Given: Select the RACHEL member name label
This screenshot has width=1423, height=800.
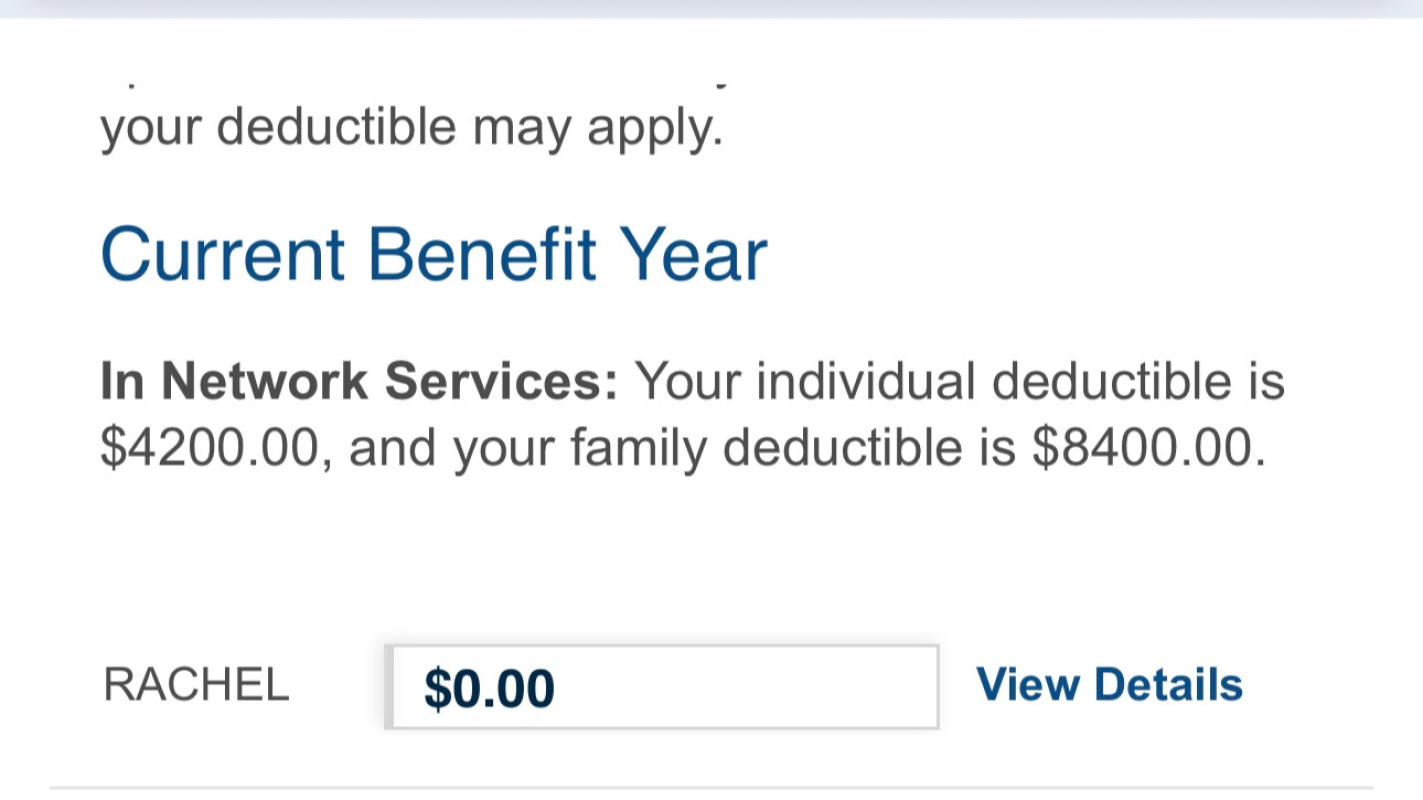Looking at the screenshot, I should pyautogui.click(x=196, y=685).
